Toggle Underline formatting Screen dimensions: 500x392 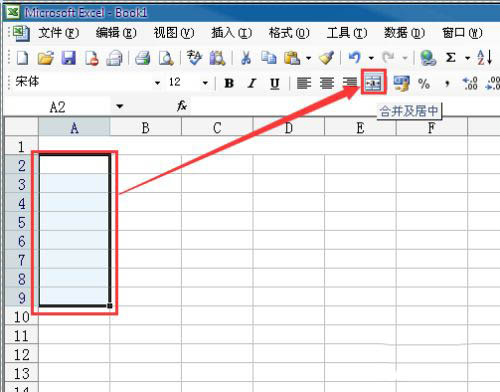click(x=274, y=83)
